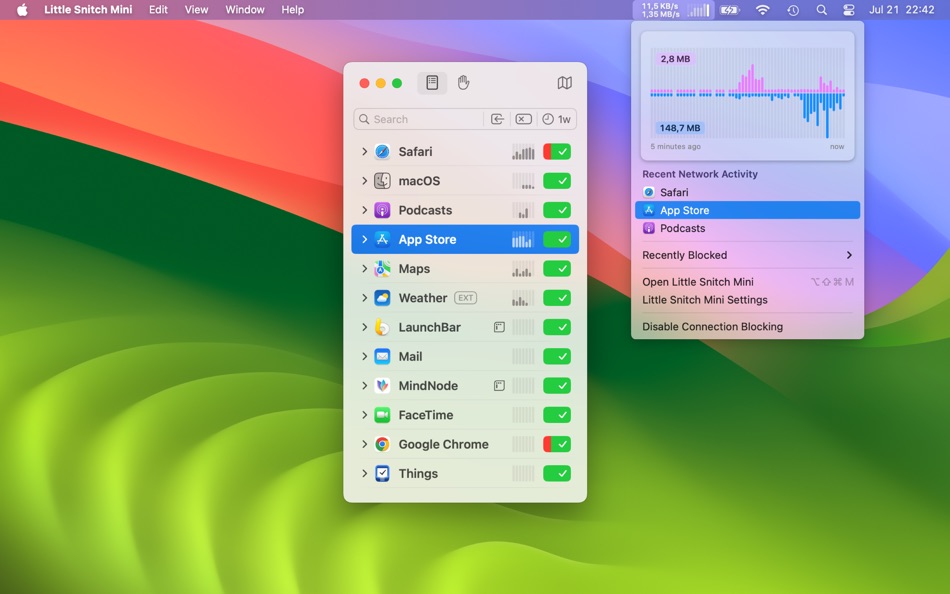This screenshot has height=594, width=950.
Task: Click the incoming-traffic filter icon beside search
Action: pyautogui.click(x=497, y=119)
